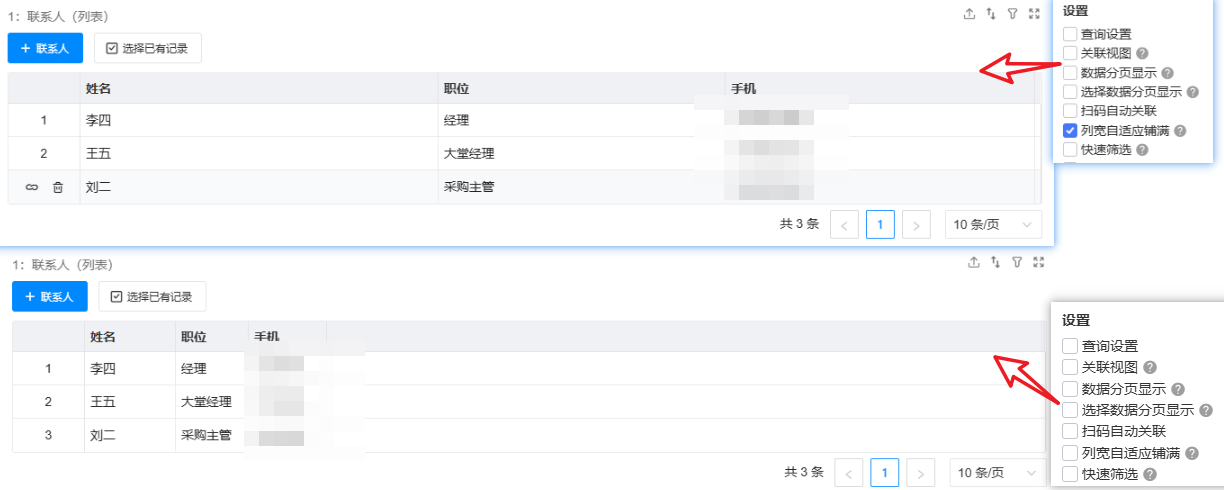This screenshot has width=1224, height=490.
Task: Click the link icon in 刘二's row
Action: (32, 187)
